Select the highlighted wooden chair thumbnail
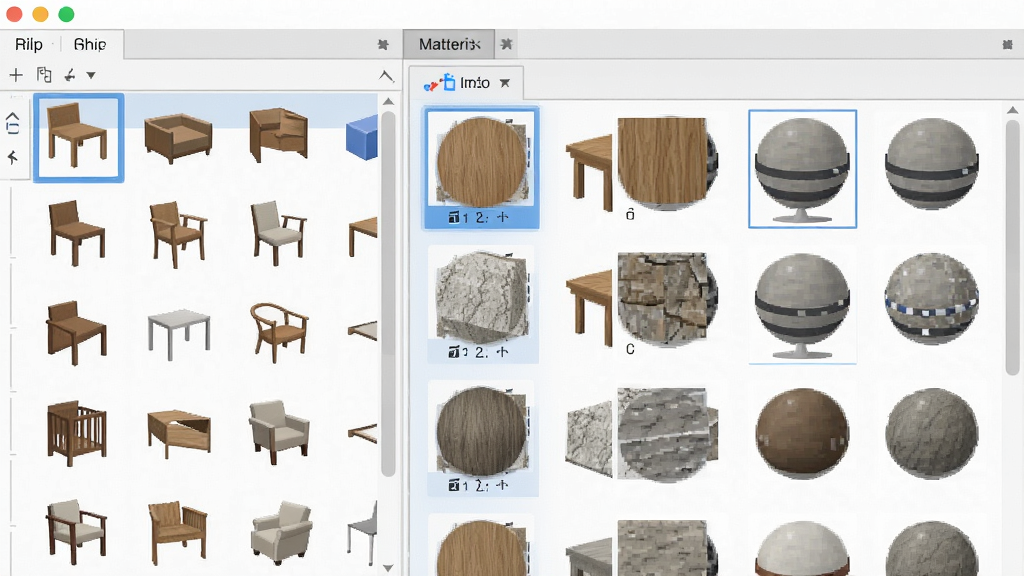This screenshot has height=576, width=1024. coord(78,137)
